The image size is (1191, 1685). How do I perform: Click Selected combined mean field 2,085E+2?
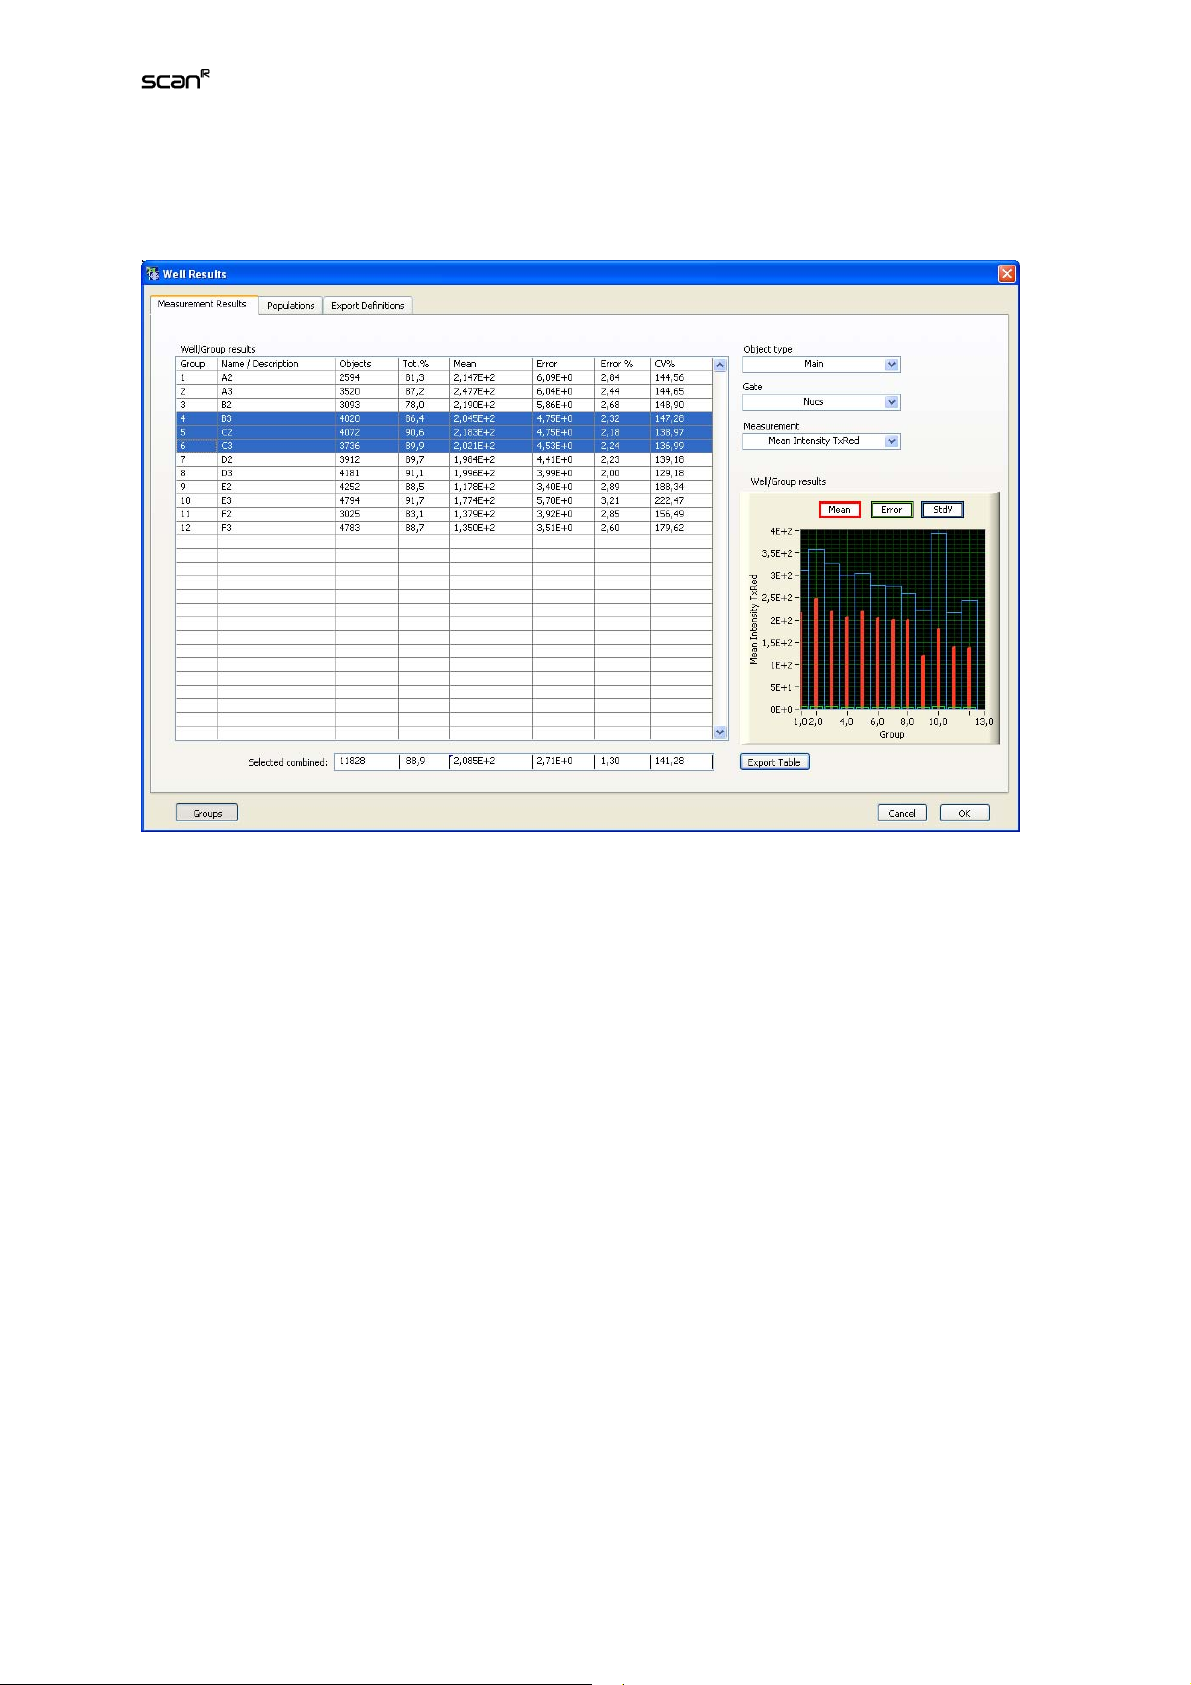point(490,762)
